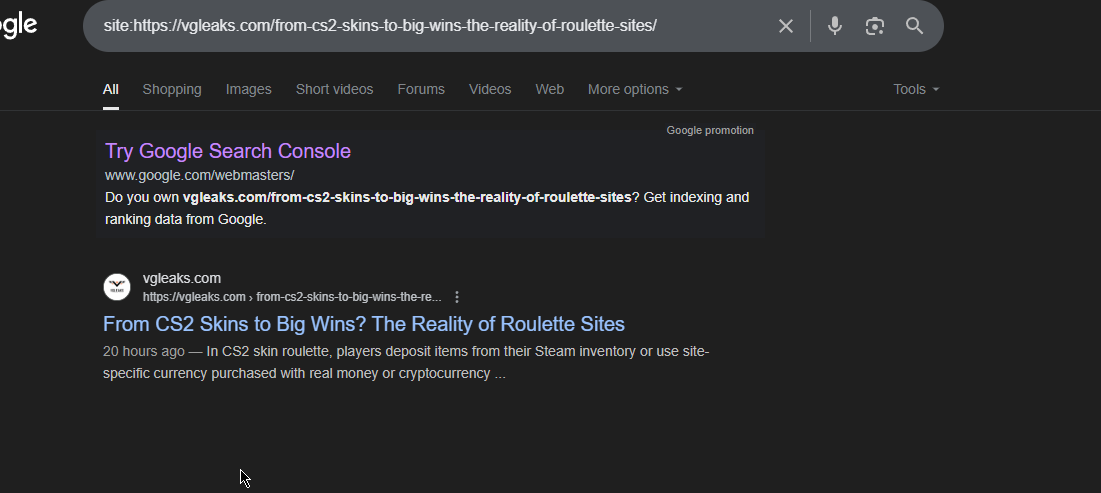1101x493 pixels.
Task: Switch to the Shopping tab
Action: point(172,89)
